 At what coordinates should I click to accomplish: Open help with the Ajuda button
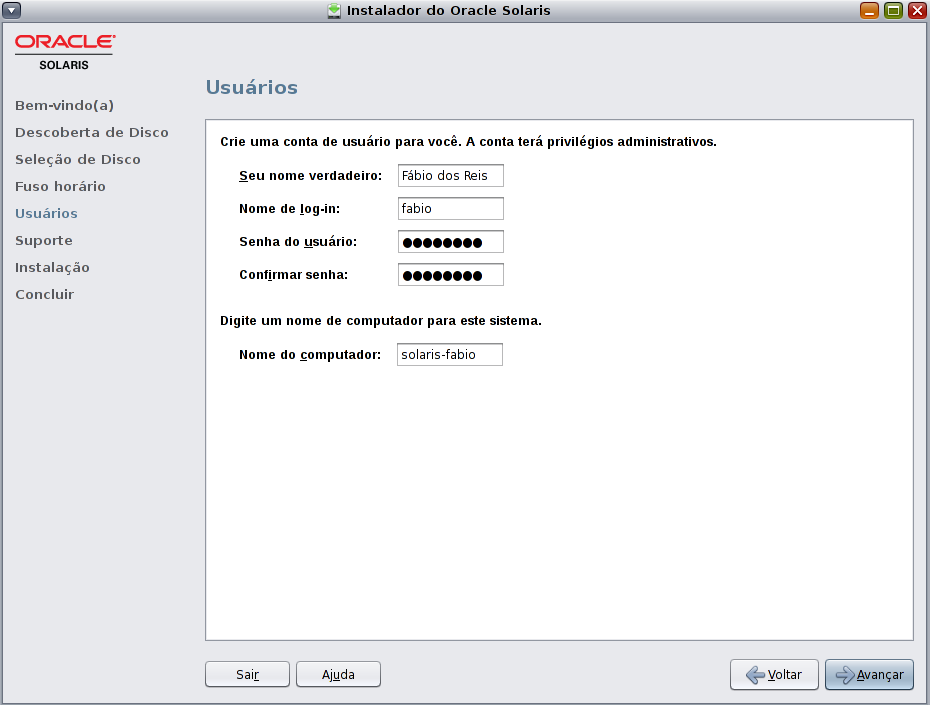pos(338,674)
